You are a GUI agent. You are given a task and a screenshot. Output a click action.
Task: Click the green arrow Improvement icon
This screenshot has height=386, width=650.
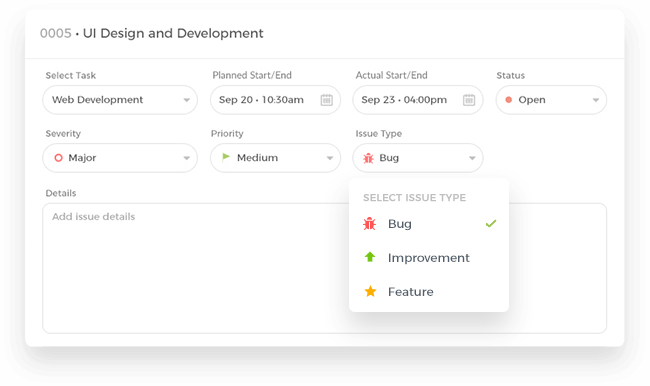(x=370, y=257)
